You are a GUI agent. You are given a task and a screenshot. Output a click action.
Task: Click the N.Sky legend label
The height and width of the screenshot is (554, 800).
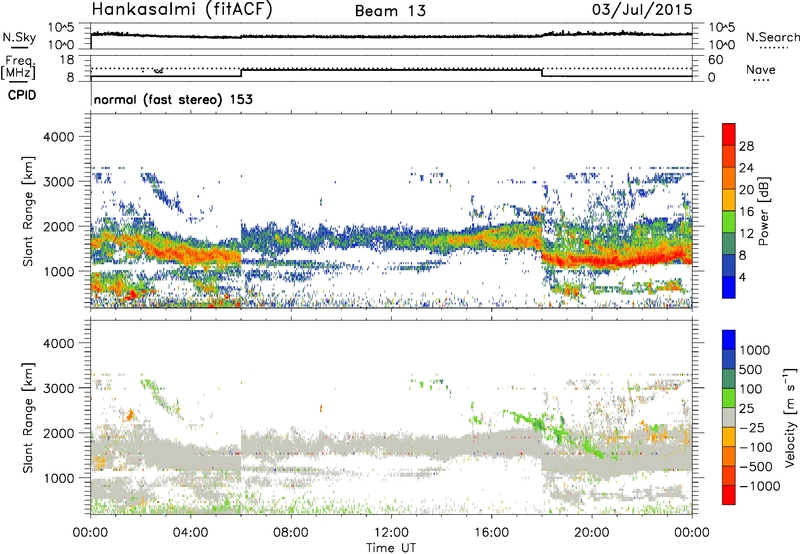(x=19, y=37)
